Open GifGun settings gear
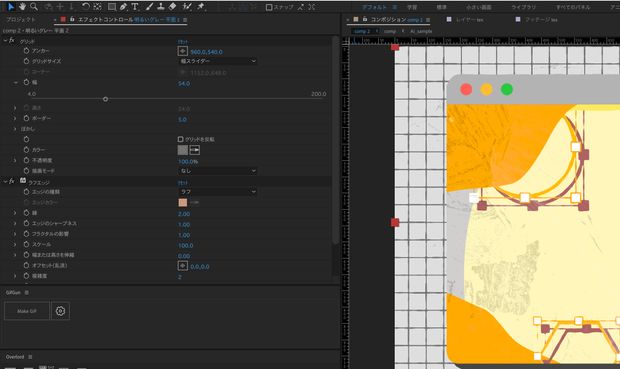 click(x=60, y=311)
